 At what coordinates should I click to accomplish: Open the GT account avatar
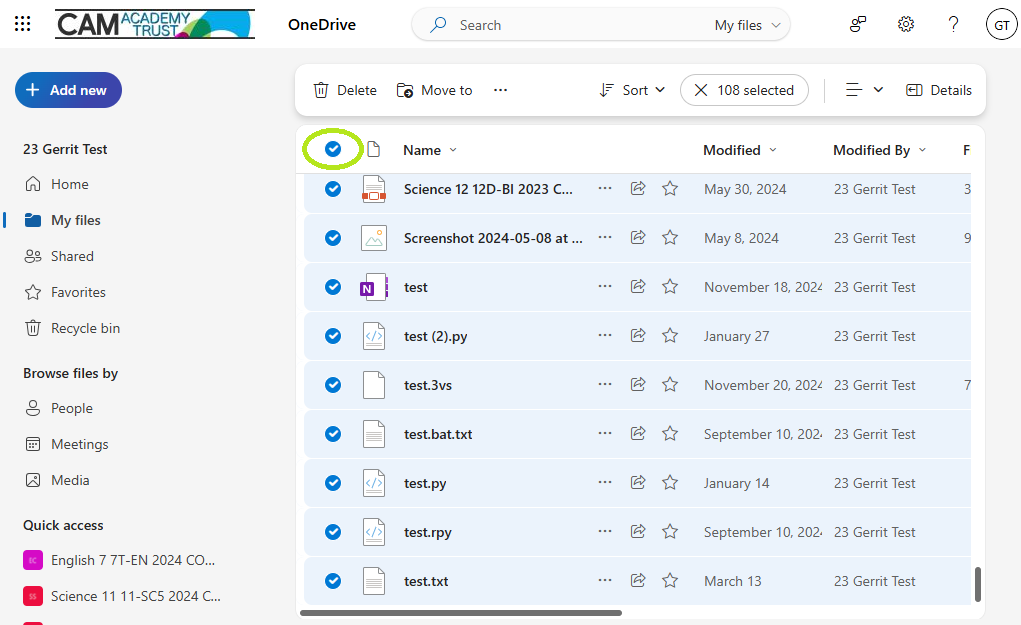1001,25
